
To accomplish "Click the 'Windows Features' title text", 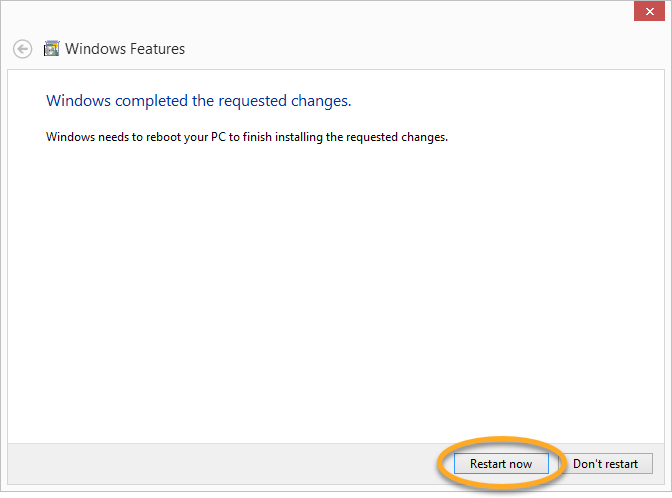I will (x=125, y=49).
